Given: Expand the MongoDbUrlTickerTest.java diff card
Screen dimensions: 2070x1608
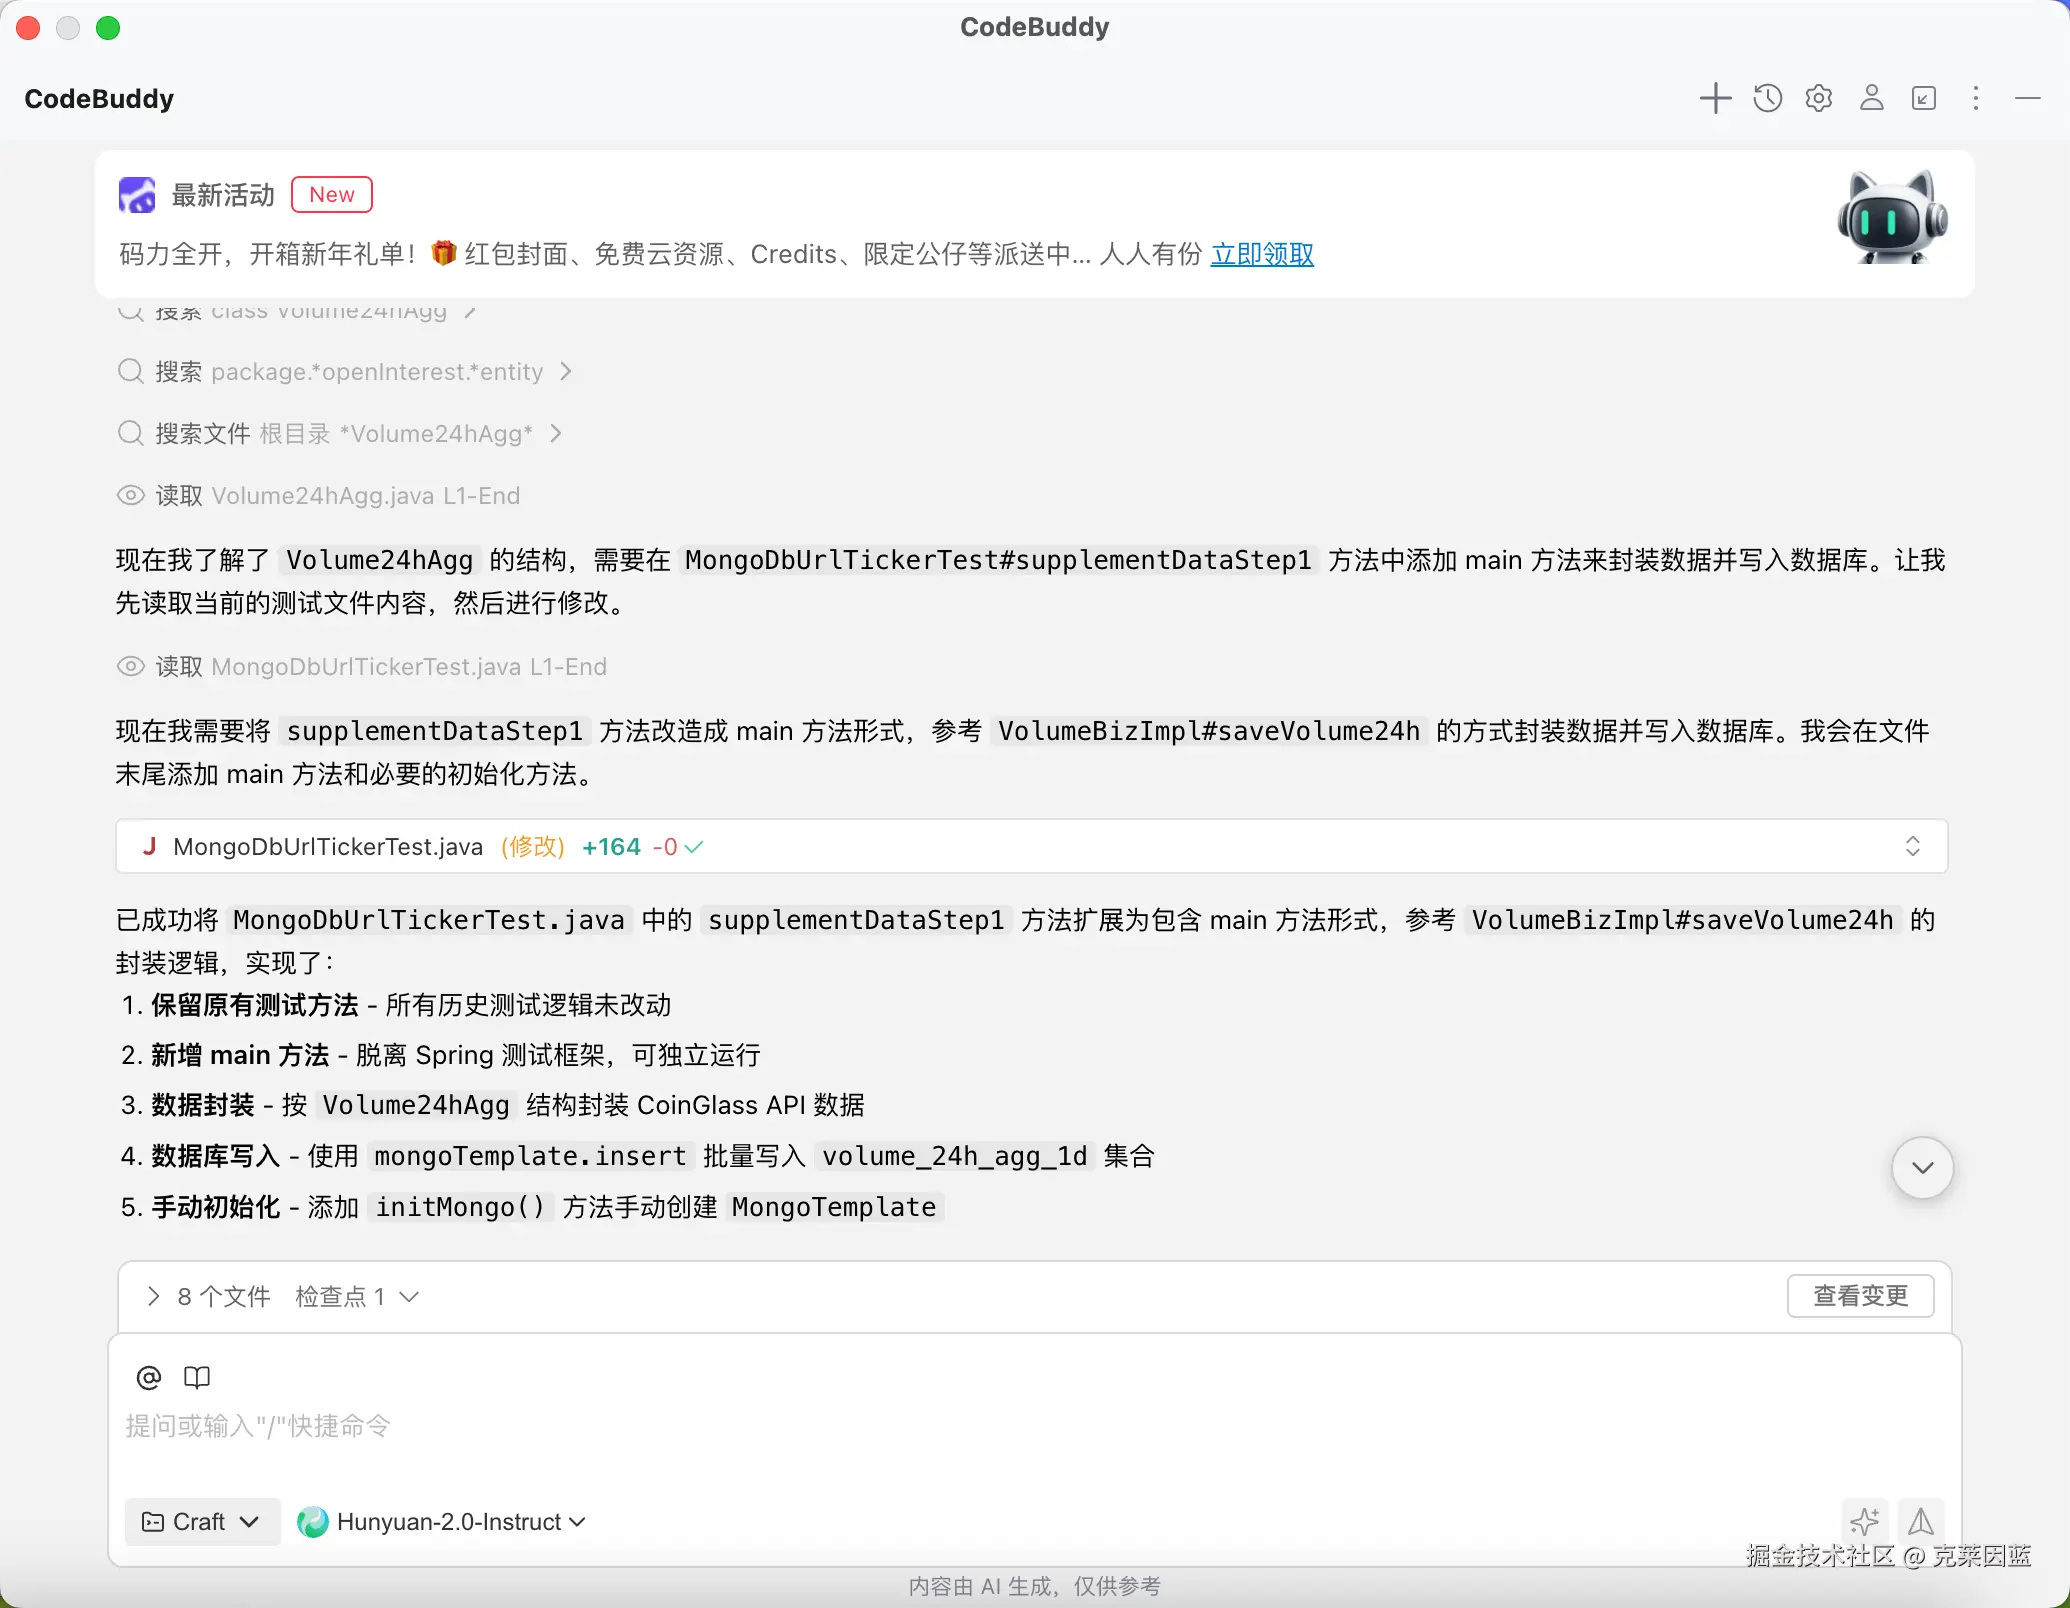Looking at the screenshot, I should [1912, 846].
